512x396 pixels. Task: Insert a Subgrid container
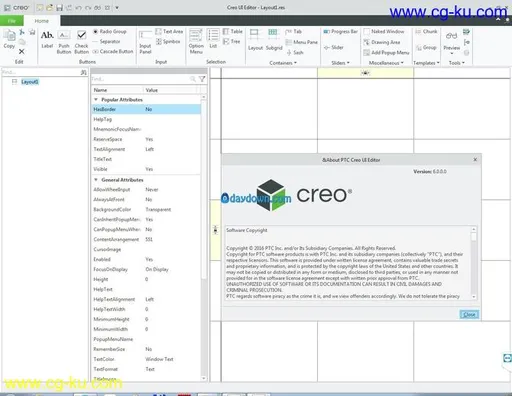tap(274, 40)
